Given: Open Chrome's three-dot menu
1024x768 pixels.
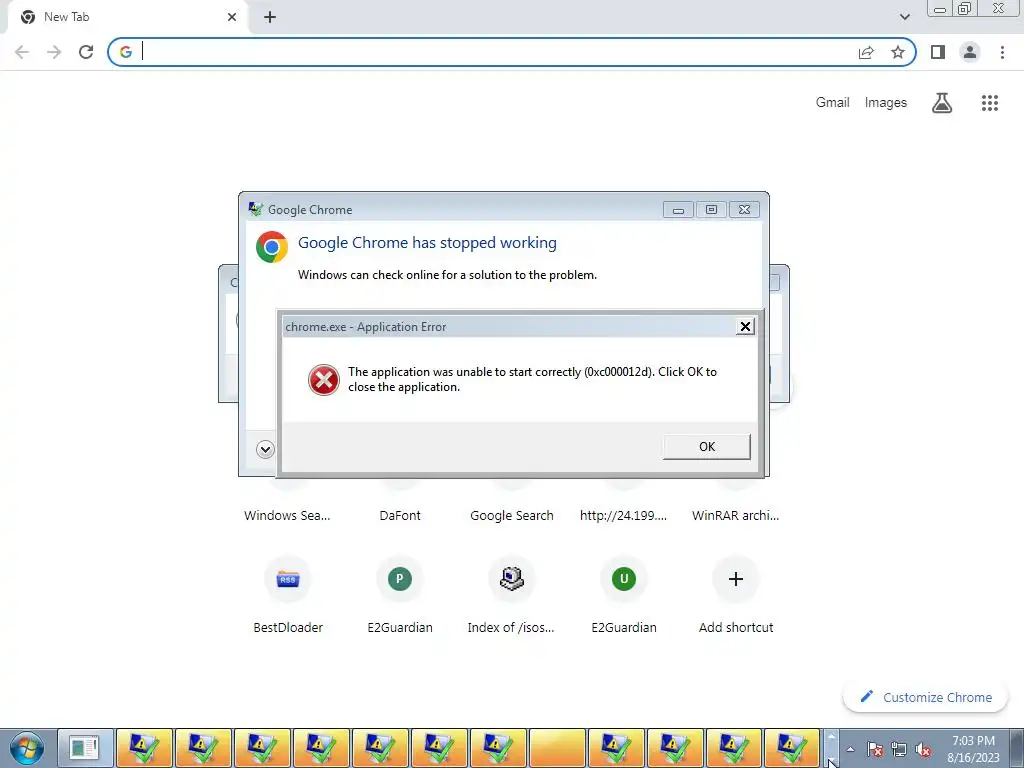Looking at the screenshot, I should click(x=1002, y=52).
